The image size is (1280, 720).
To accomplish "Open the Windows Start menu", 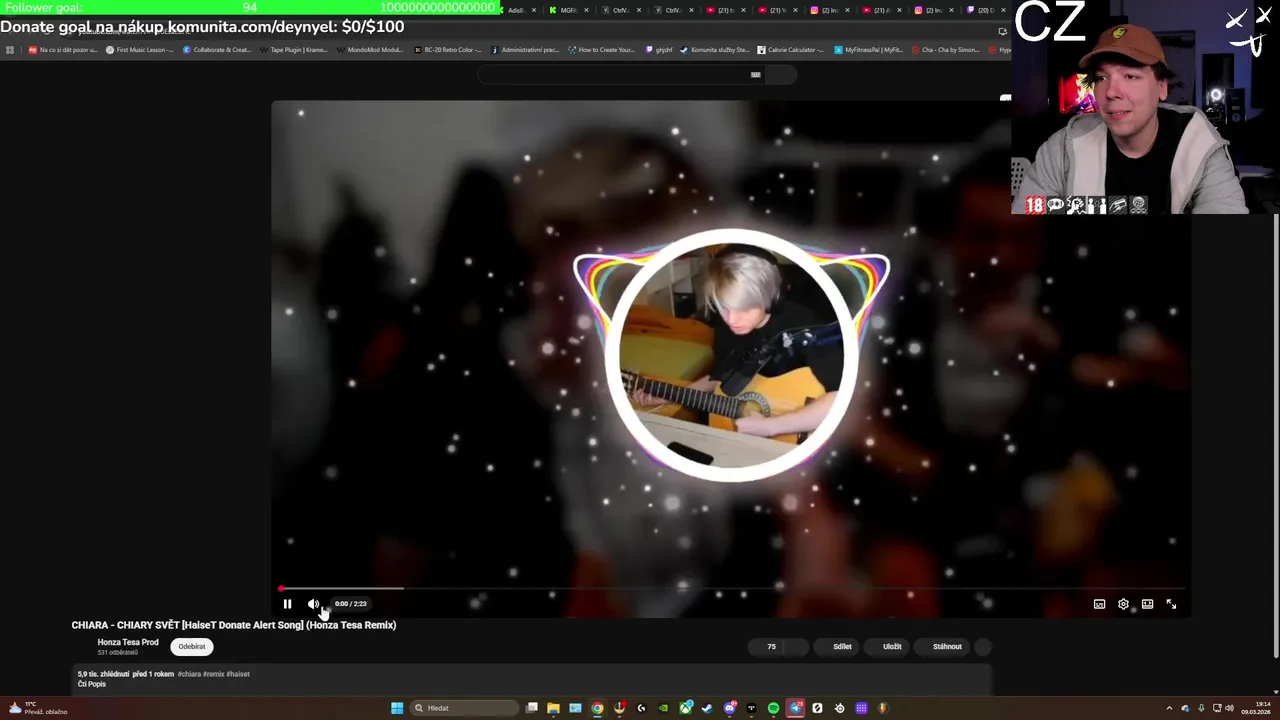I will [x=397, y=708].
